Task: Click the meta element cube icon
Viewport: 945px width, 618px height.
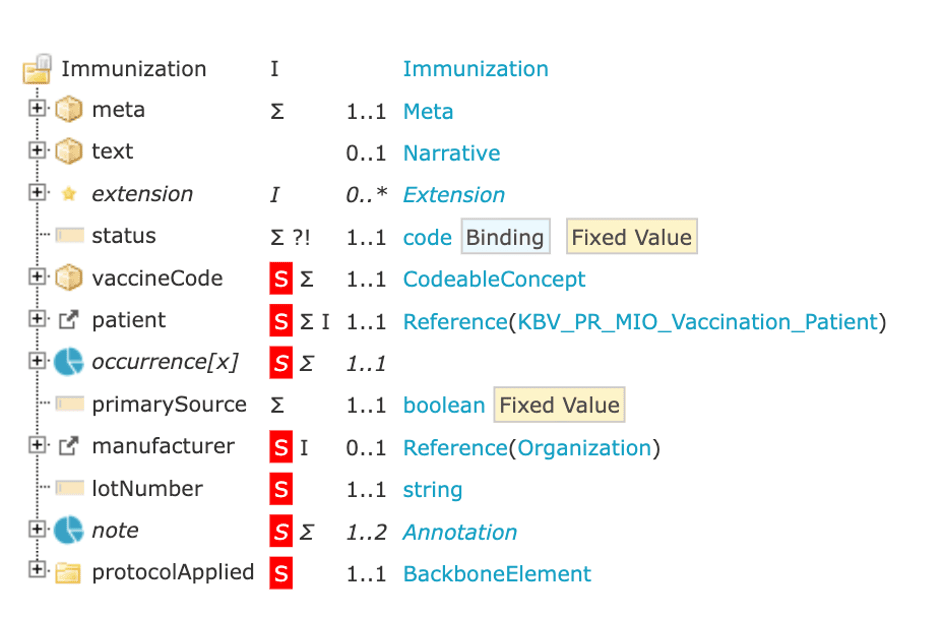Action: (69, 110)
